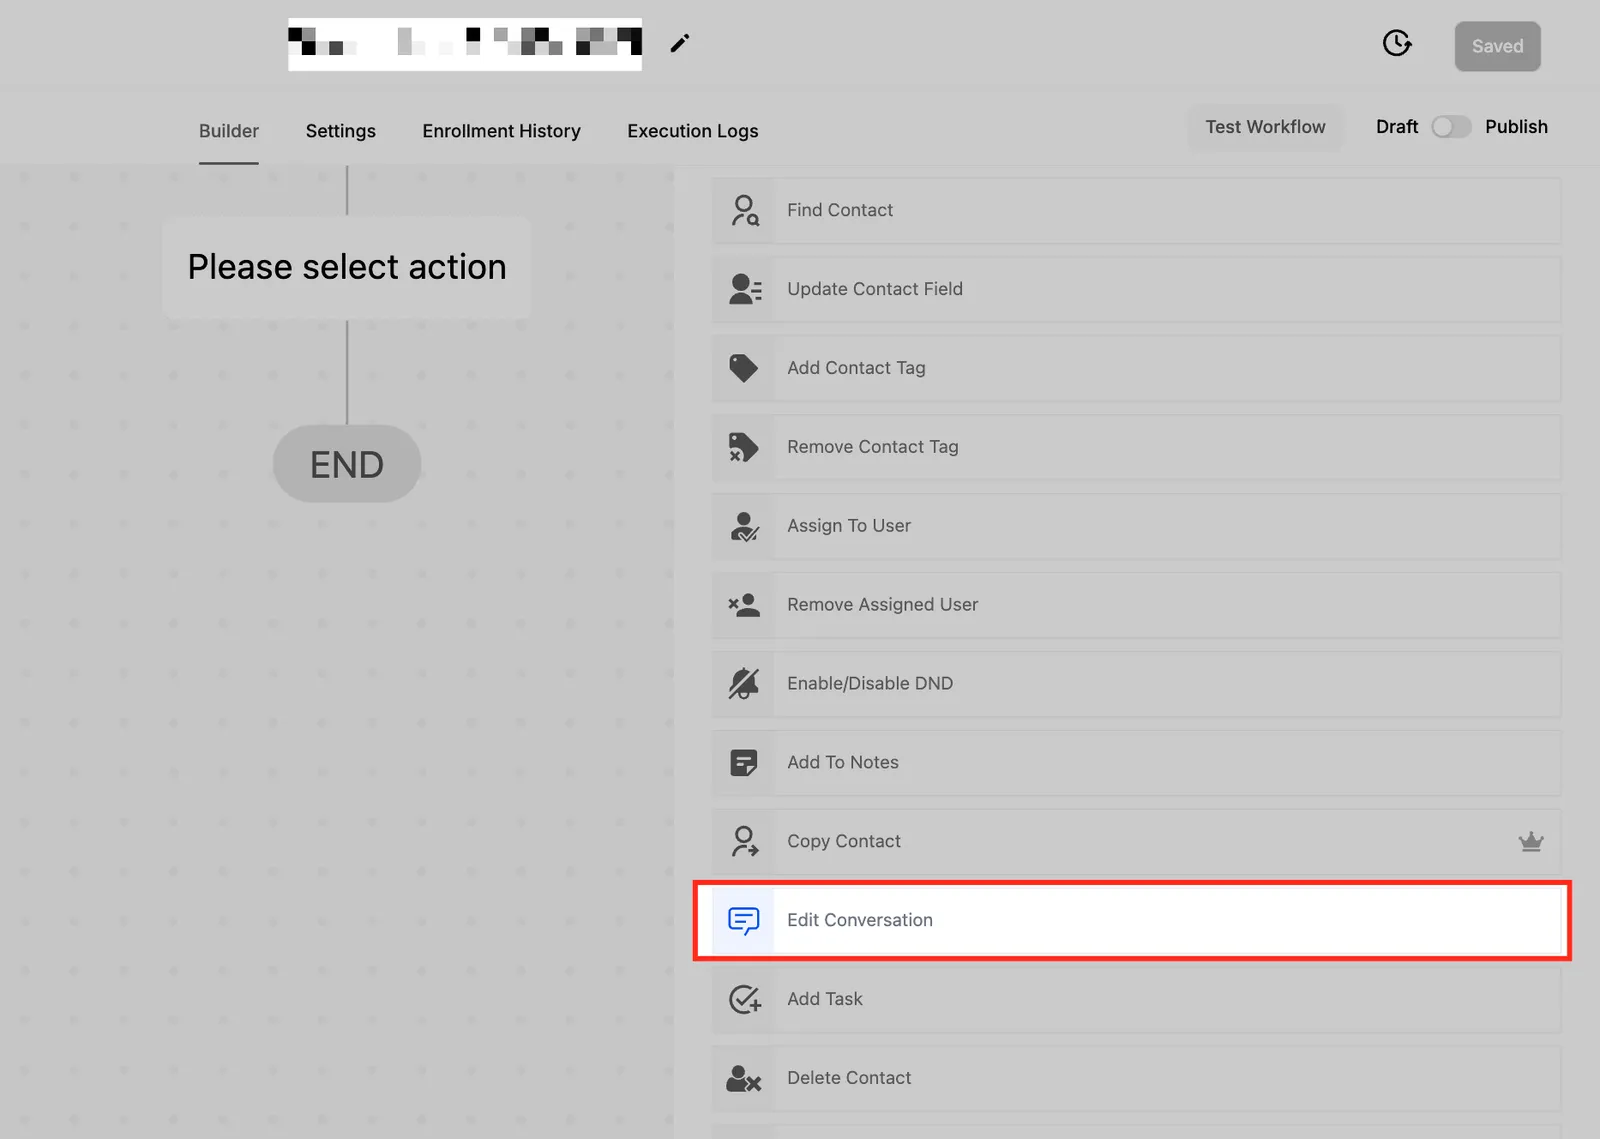Choose the Remove Contact Tag icon
1600x1139 pixels.
(744, 447)
